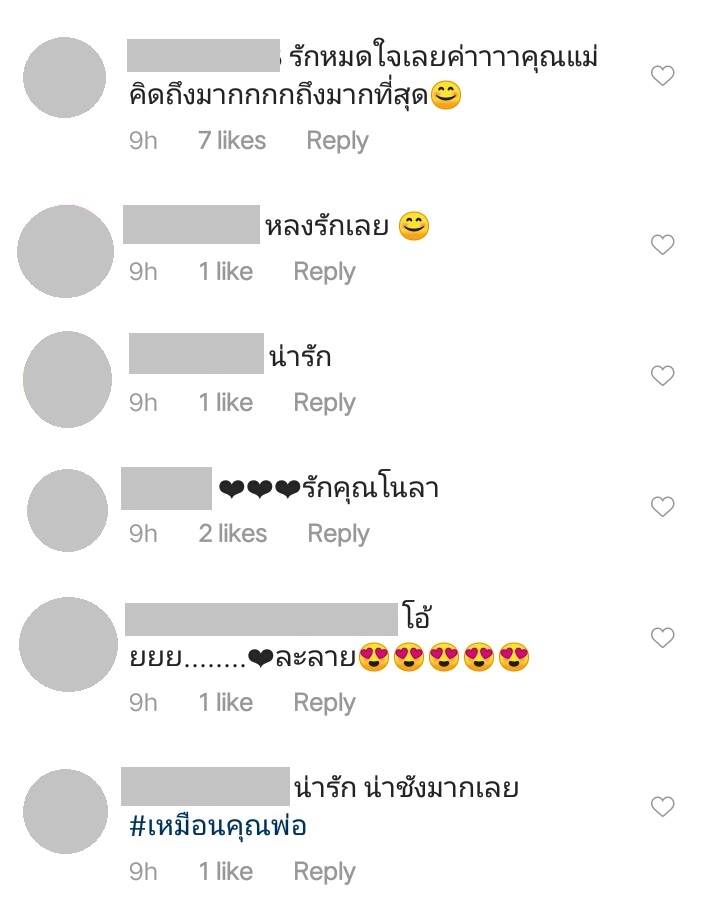Screen dimensions: 719x917
Task: Tap heart next to 'รักคุณโนลา' comment
Action: [662, 506]
